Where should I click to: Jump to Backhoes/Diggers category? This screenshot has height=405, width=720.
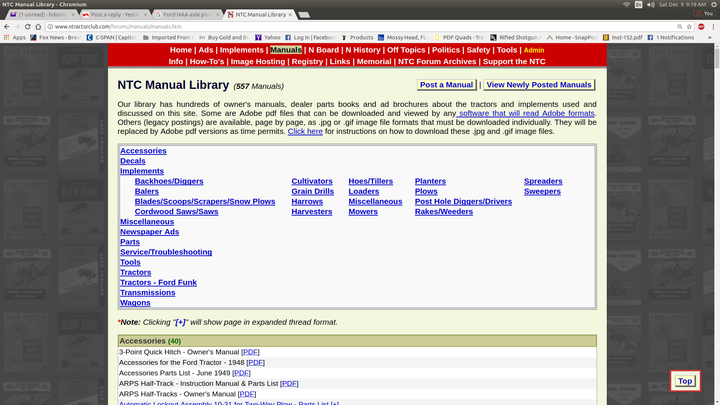click(169, 181)
